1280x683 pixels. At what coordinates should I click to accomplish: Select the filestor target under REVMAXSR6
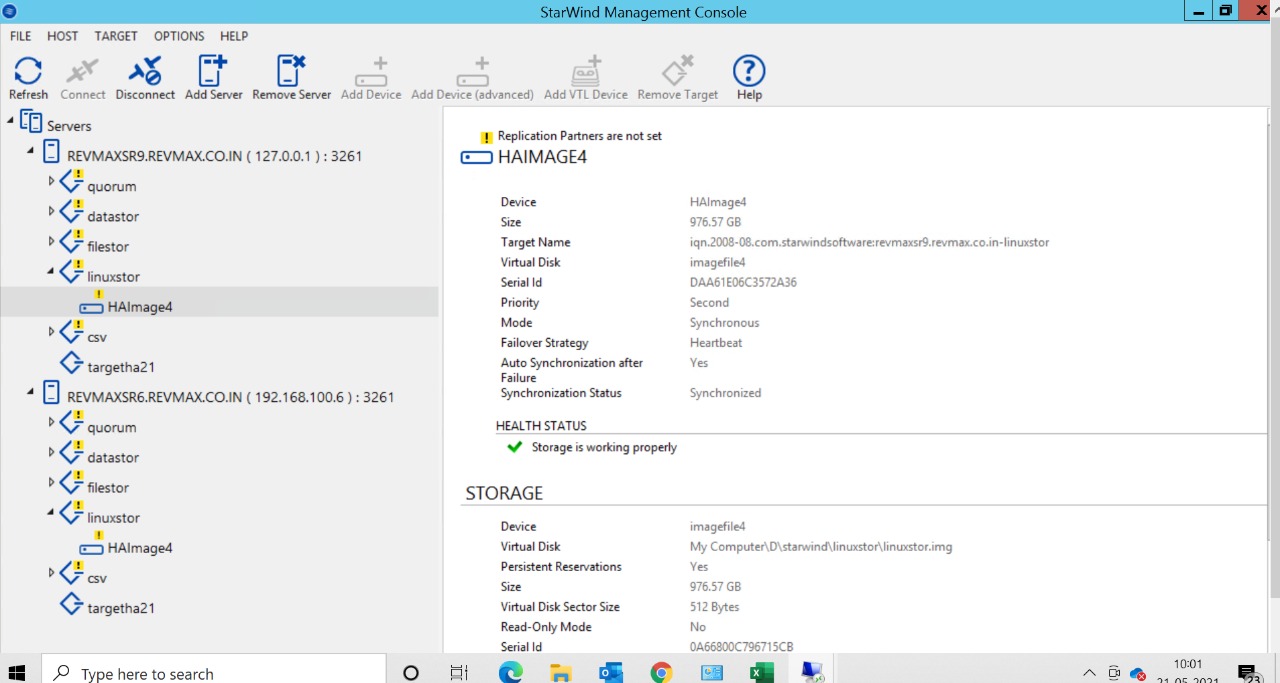[108, 487]
